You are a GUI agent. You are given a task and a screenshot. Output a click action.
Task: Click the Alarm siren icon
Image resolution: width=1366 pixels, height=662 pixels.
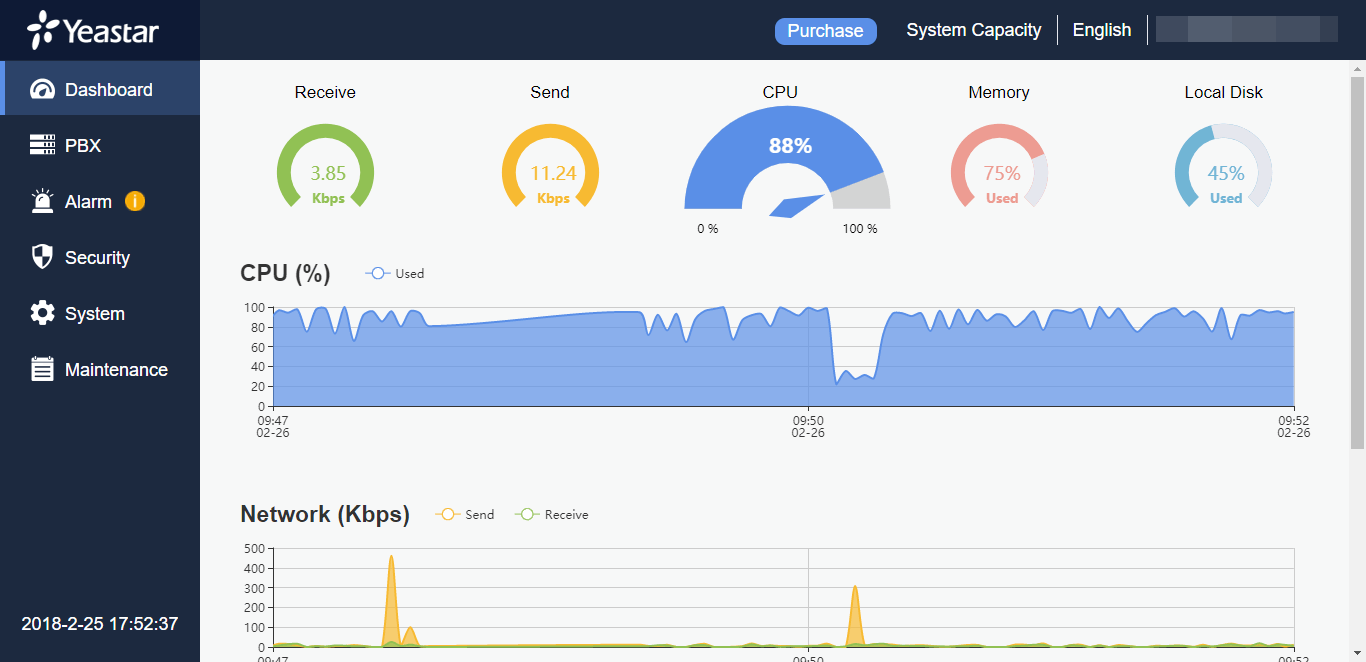(x=42, y=201)
